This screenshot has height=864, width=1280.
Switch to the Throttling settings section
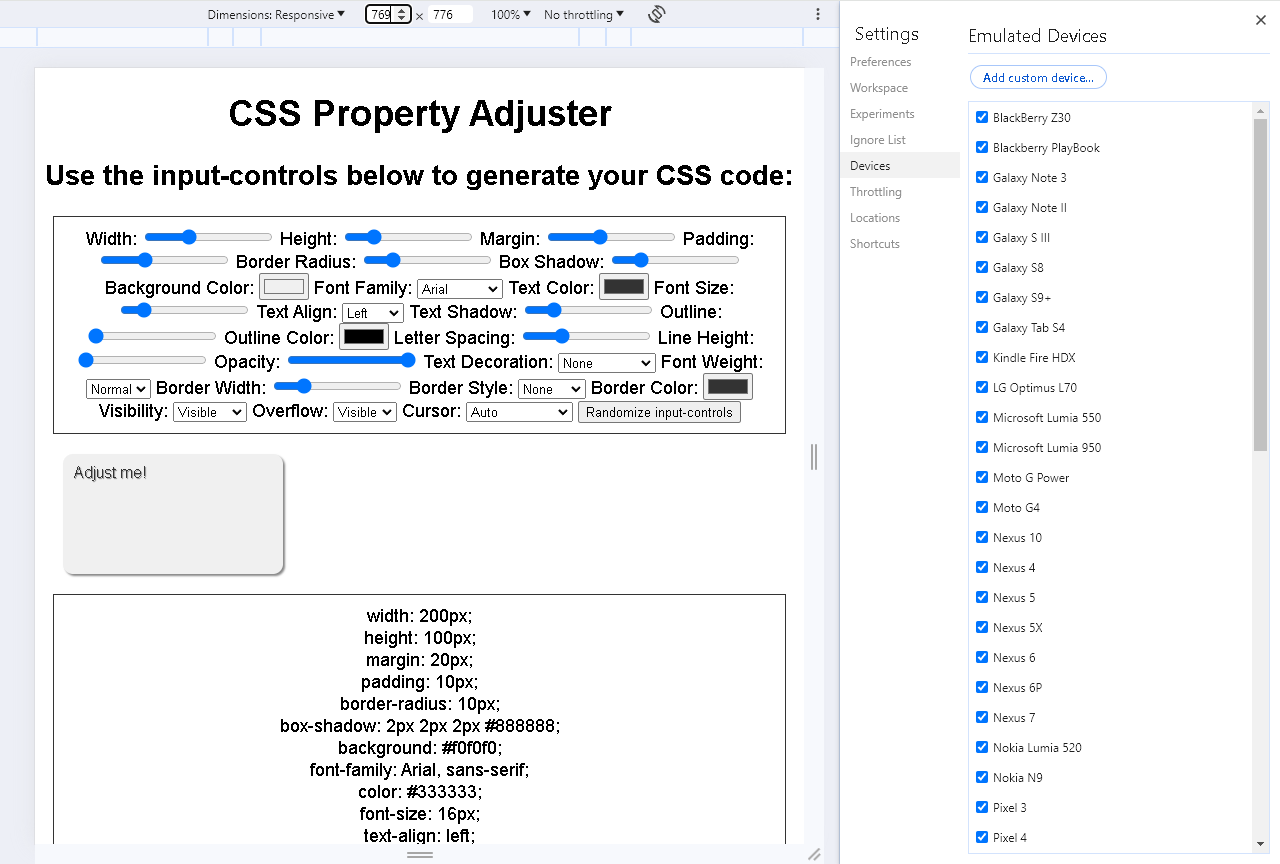pos(875,191)
